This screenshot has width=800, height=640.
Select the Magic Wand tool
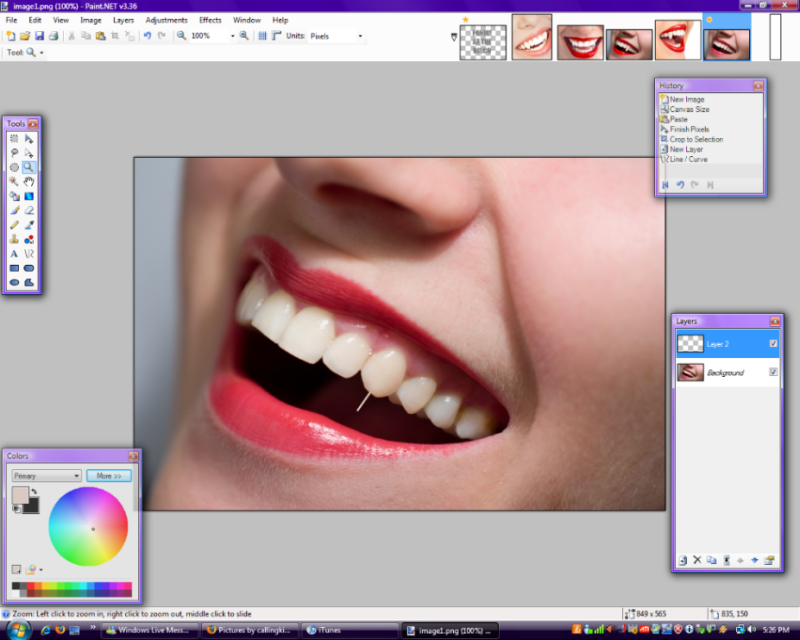(x=14, y=182)
